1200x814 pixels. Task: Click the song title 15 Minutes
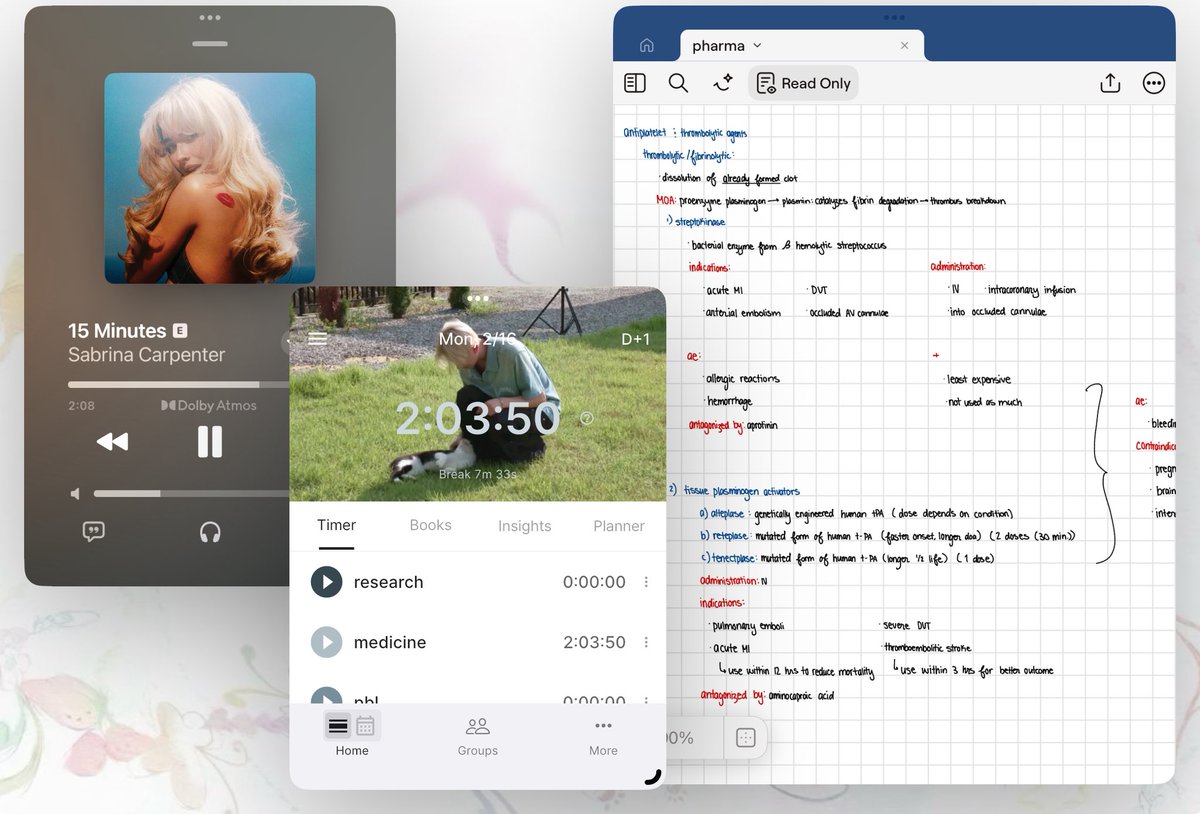coord(117,331)
